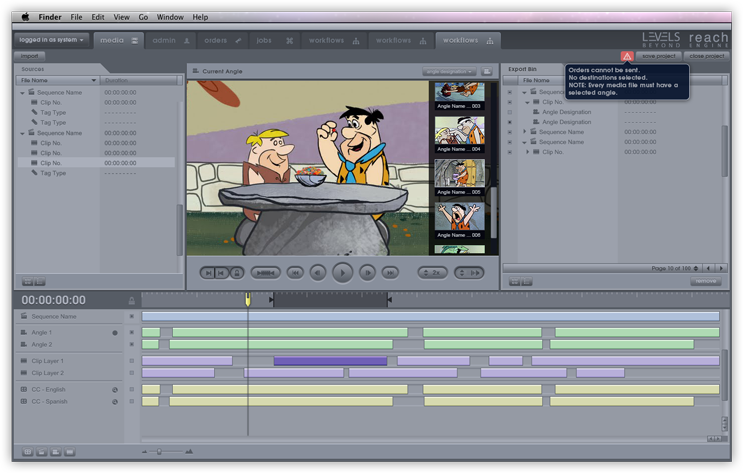Screen dimensions: 743x473
Task: Start playback with the large play button
Action: tap(342, 273)
